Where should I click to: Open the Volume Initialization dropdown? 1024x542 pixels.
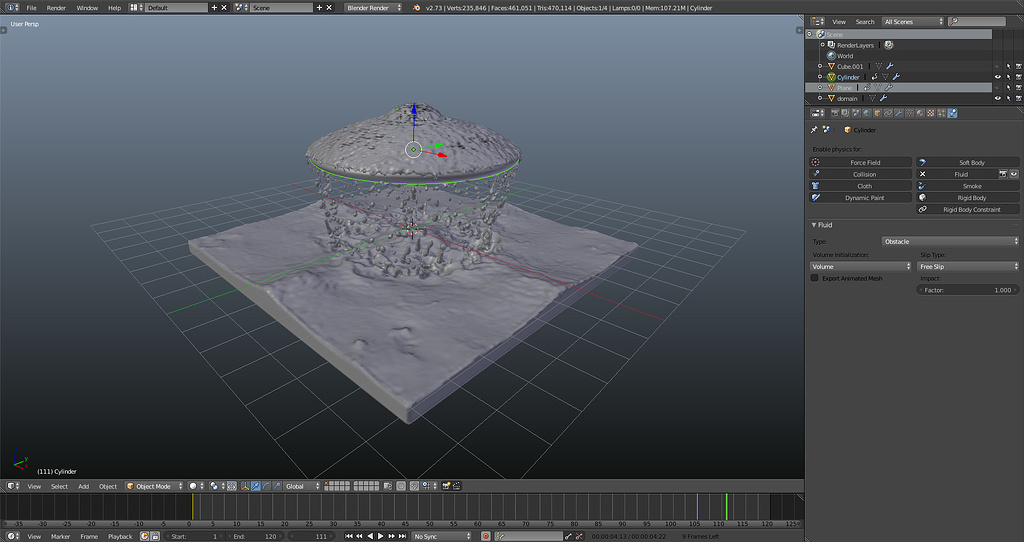861,266
